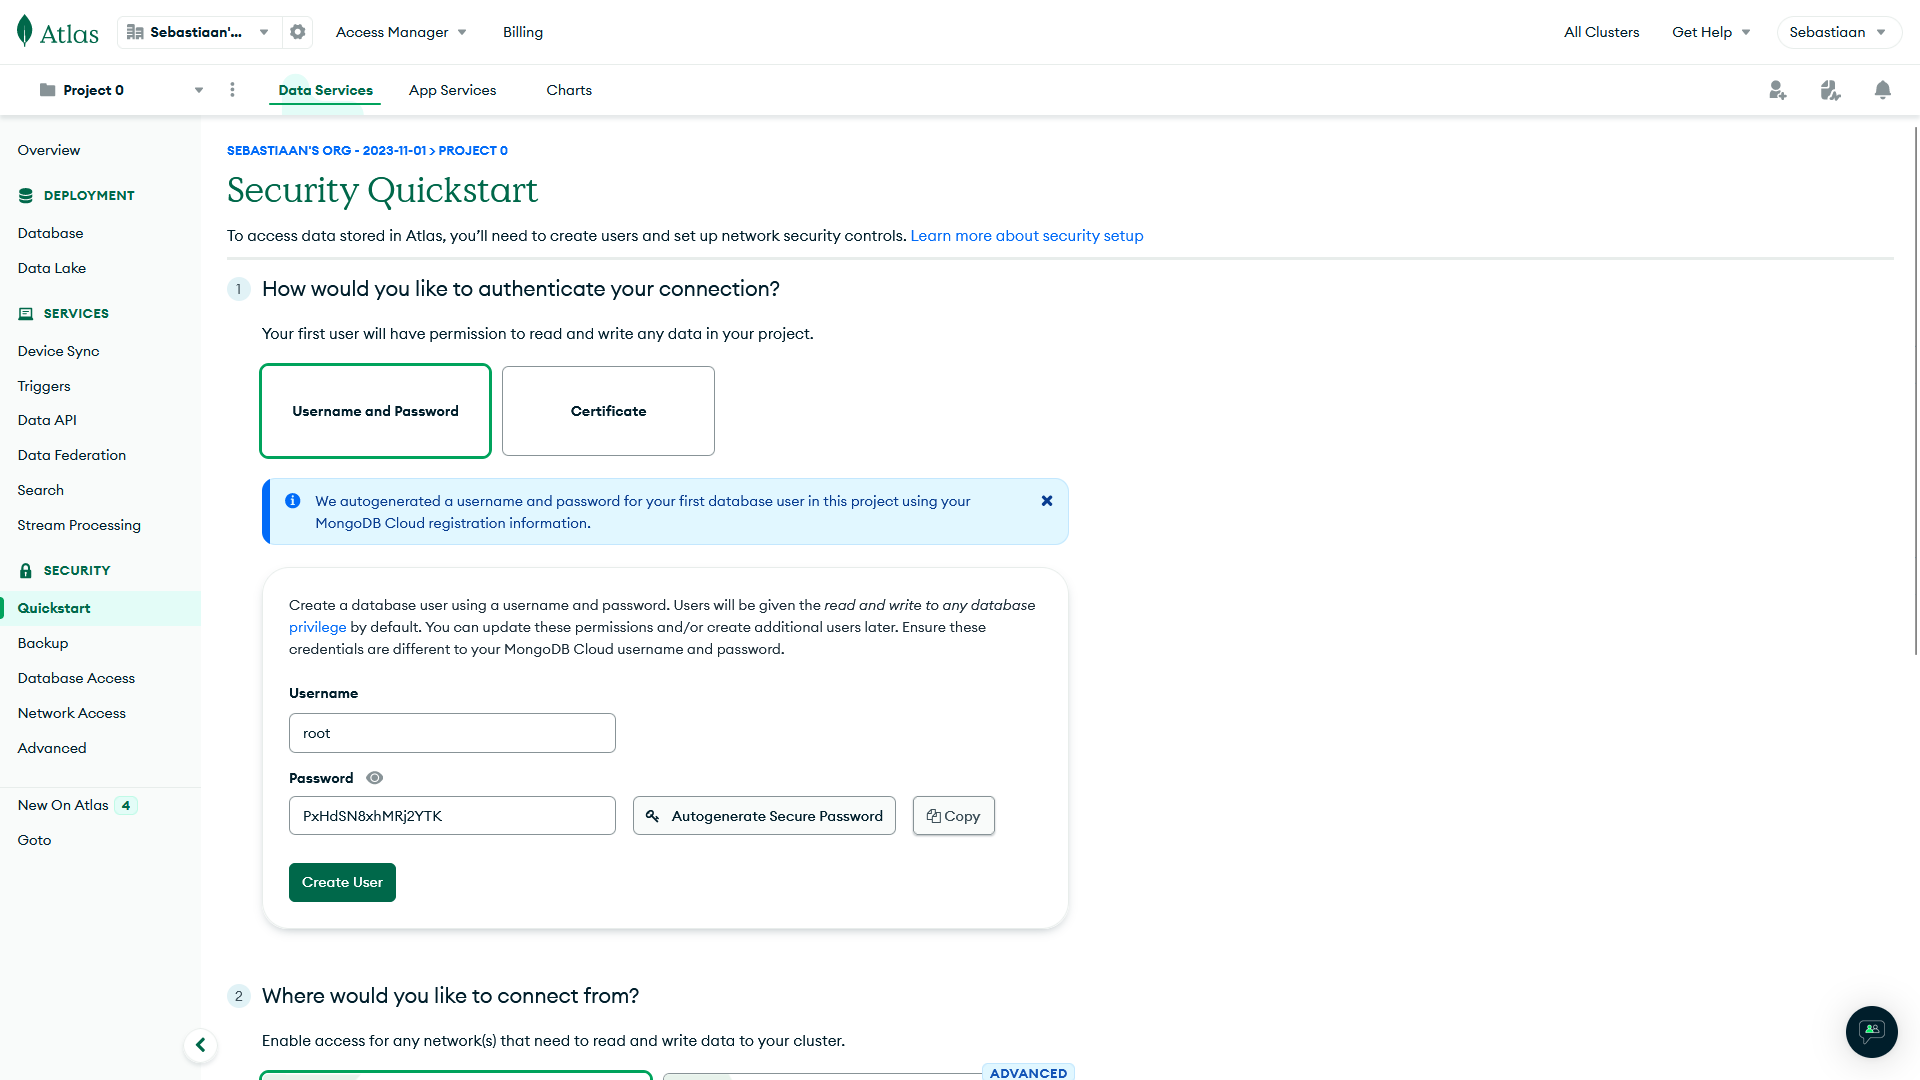Switch to the App Services tab
The image size is (1920, 1080).
(x=452, y=90)
